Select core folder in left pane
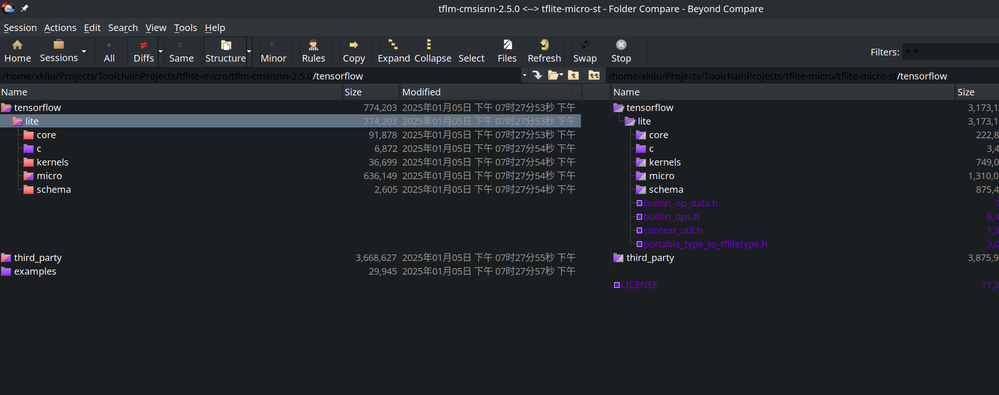 pos(46,135)
